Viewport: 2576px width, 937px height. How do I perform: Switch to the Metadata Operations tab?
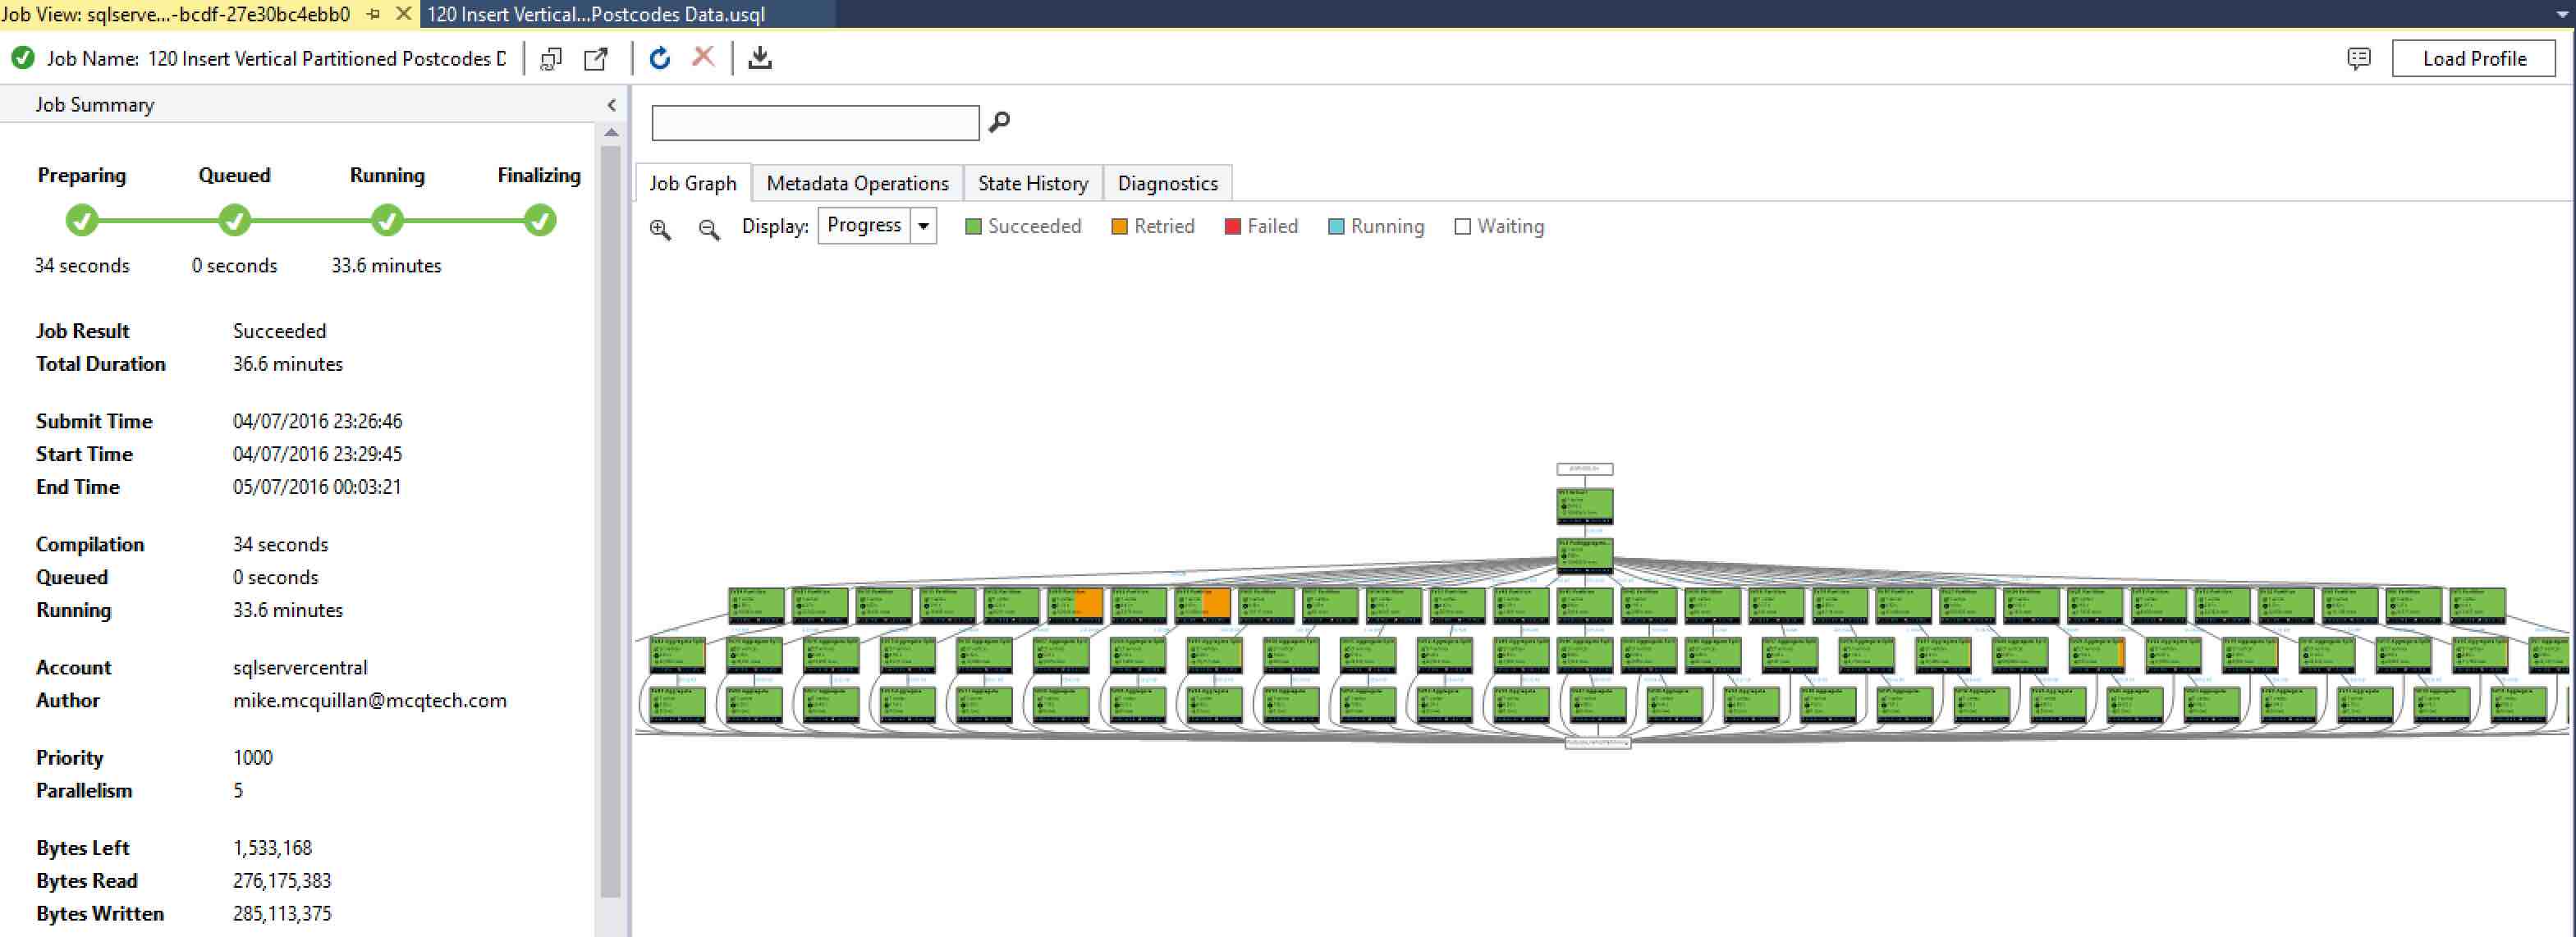(x=857, y=183)
